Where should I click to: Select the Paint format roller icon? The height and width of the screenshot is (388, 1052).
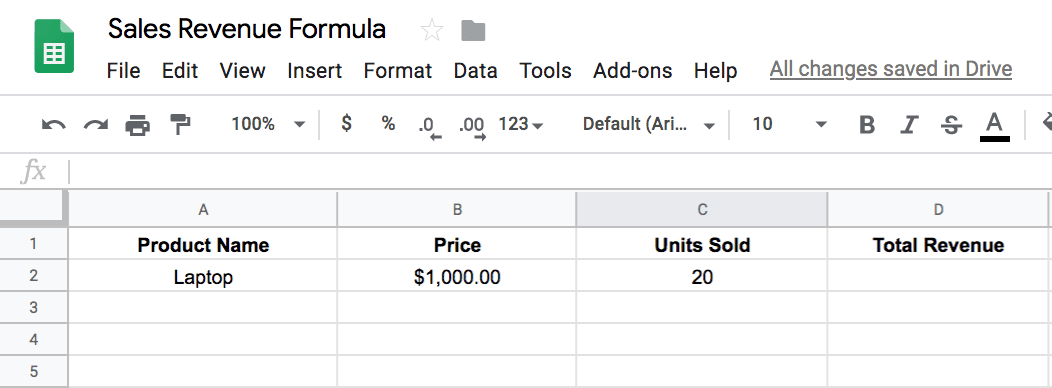point(180,124)
